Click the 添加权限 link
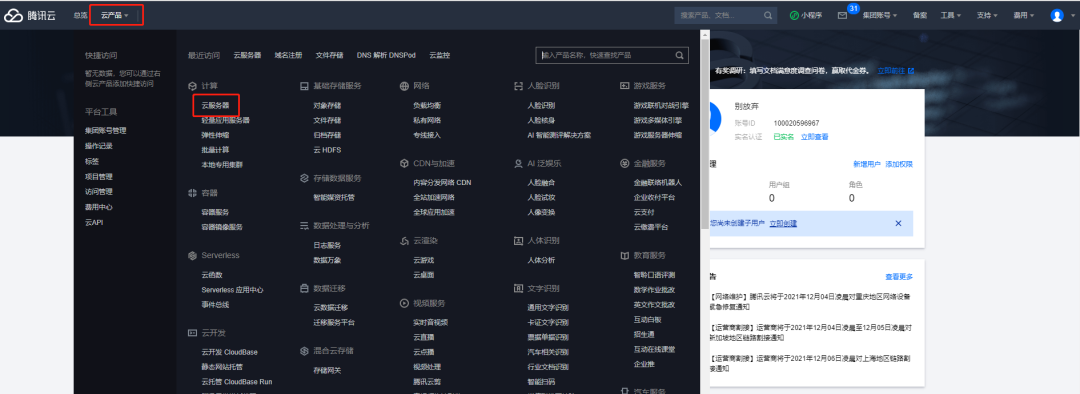 coord(899,164)
